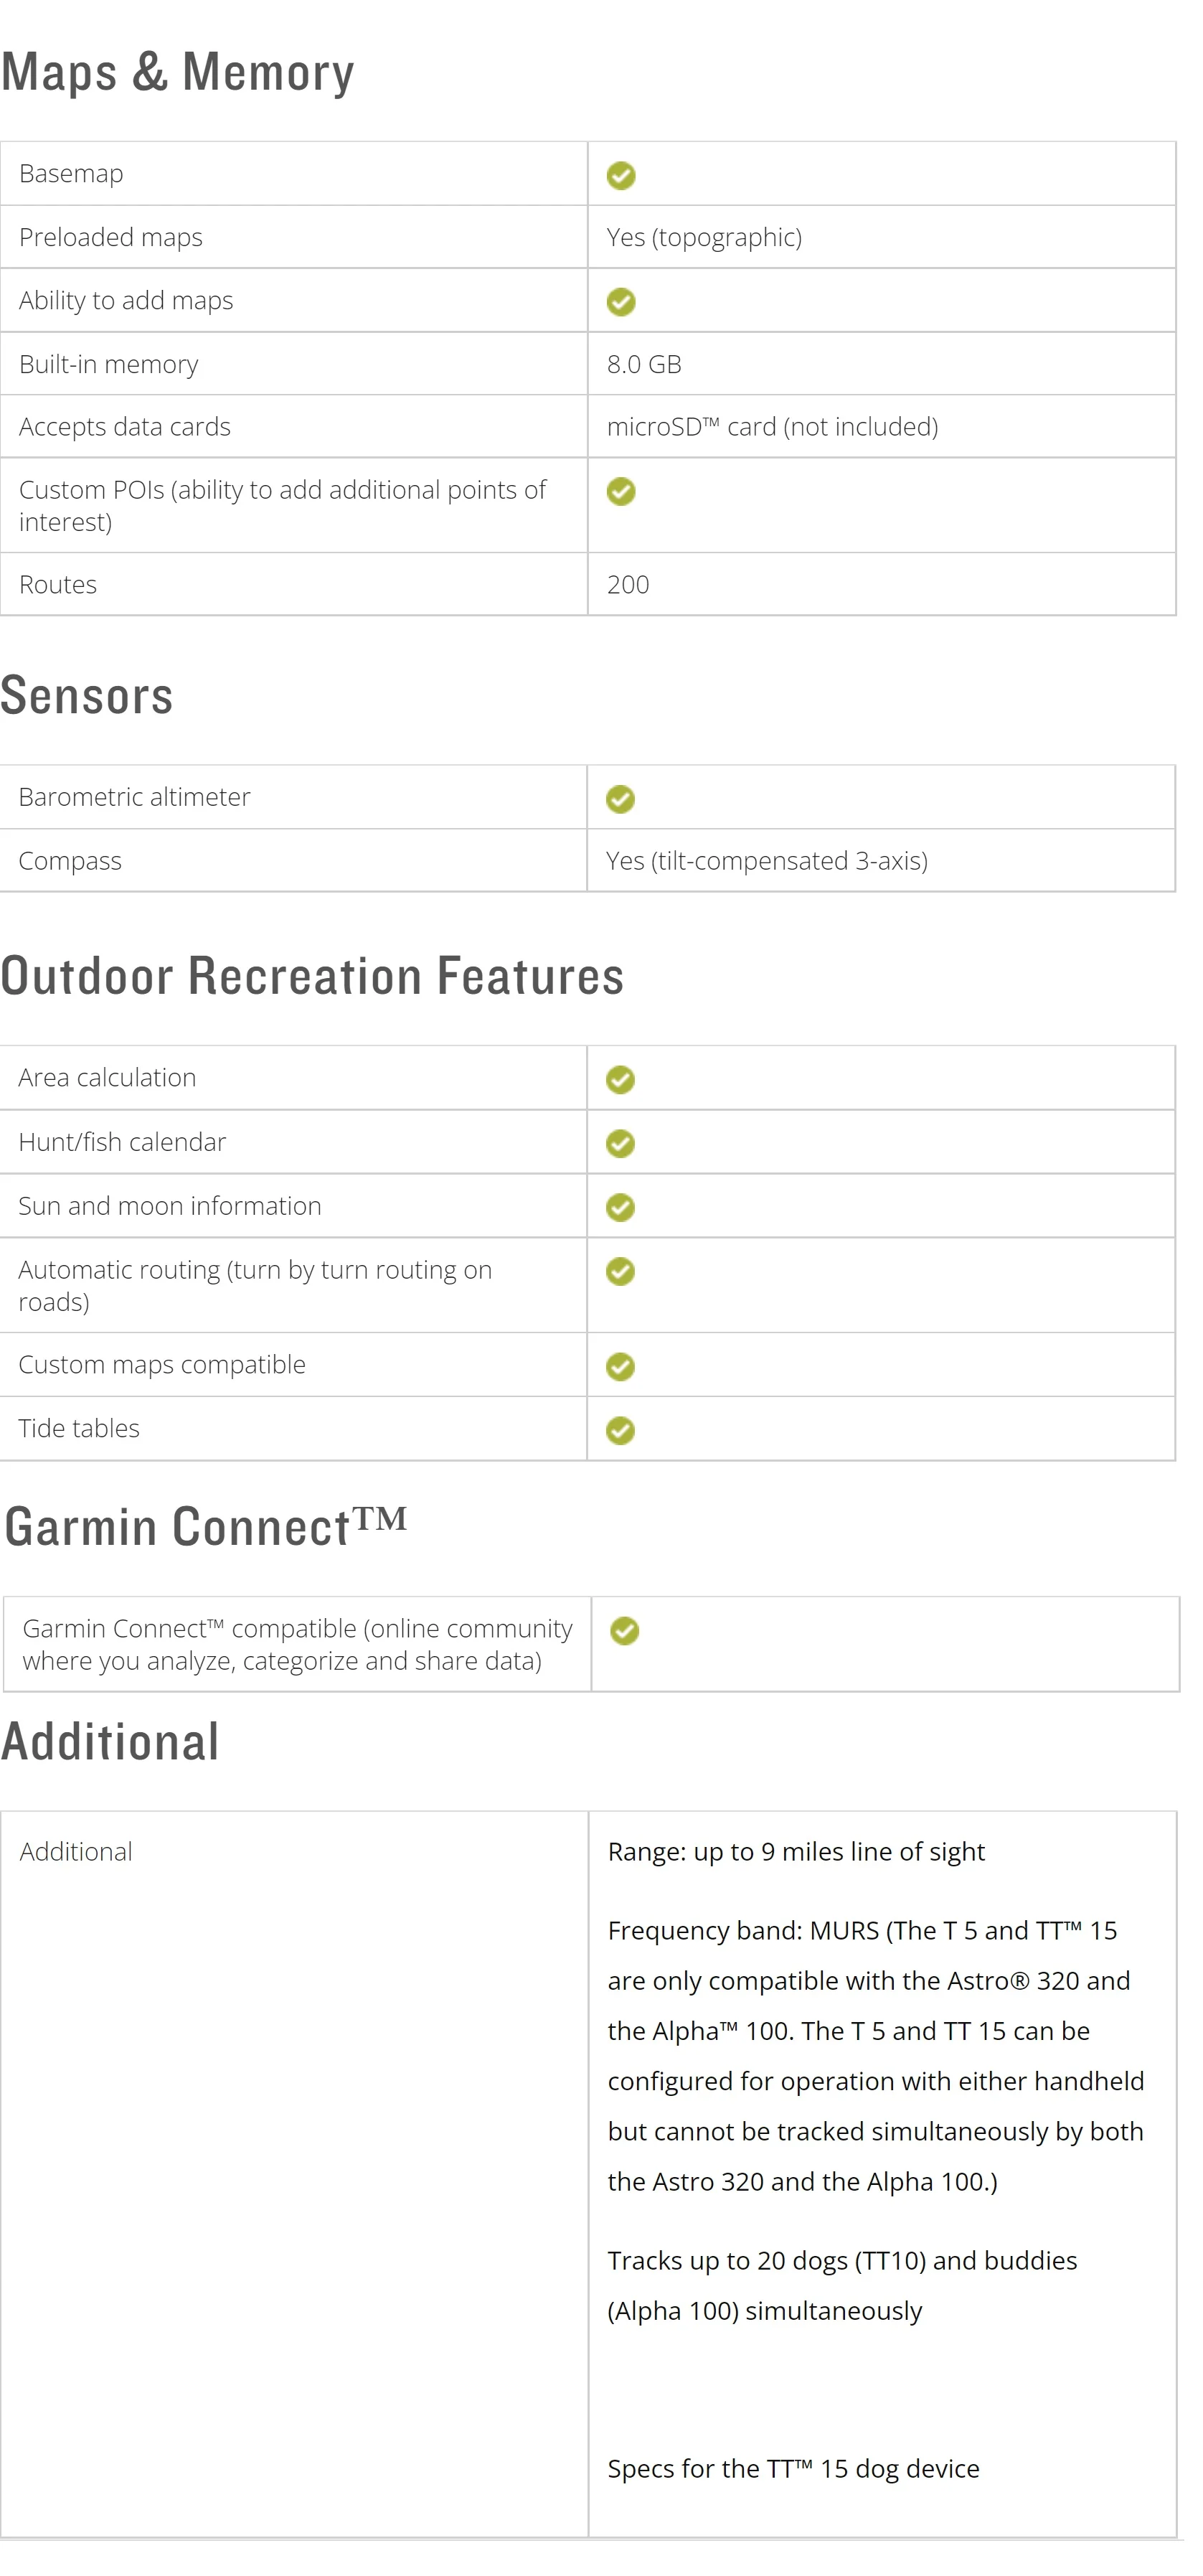The image size is (1203, 2576).
Task: Click the Custom POIs checkmark icon
Action: pyautogui.click(x=621, y=491)
